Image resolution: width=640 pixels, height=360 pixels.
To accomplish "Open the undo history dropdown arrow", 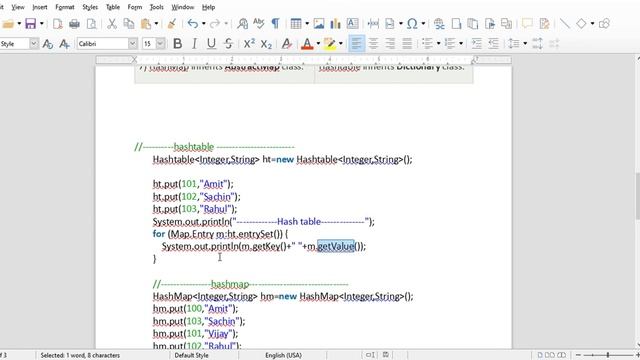I will point(204,24).
